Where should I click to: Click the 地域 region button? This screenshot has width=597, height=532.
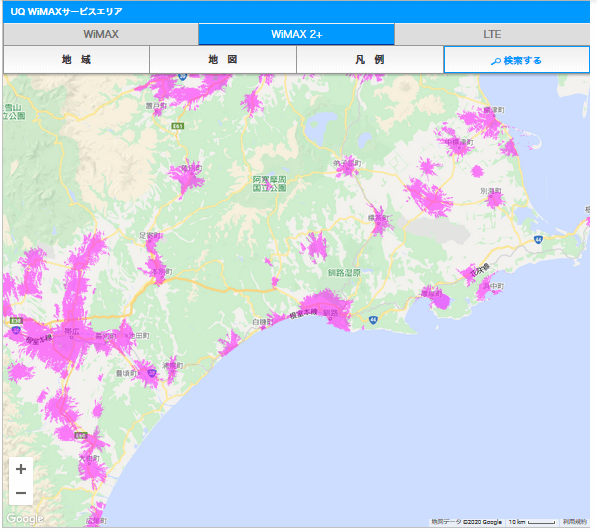coord(77,60)
